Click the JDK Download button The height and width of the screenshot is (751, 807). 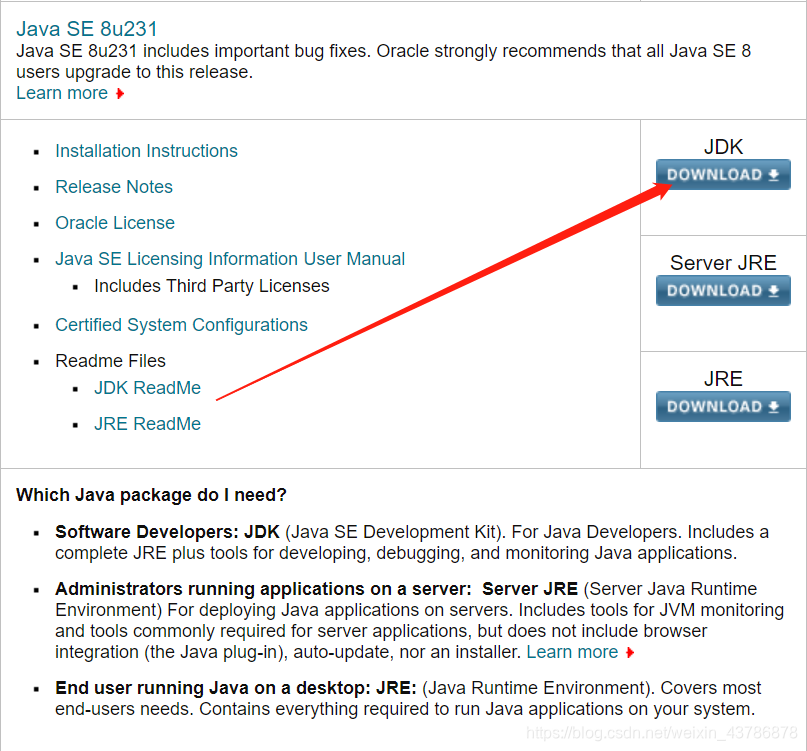click(723, 174)
